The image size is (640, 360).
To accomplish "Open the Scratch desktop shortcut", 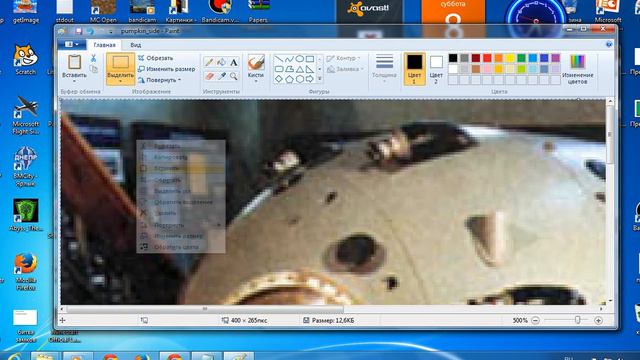I will (x=25, y=60).
